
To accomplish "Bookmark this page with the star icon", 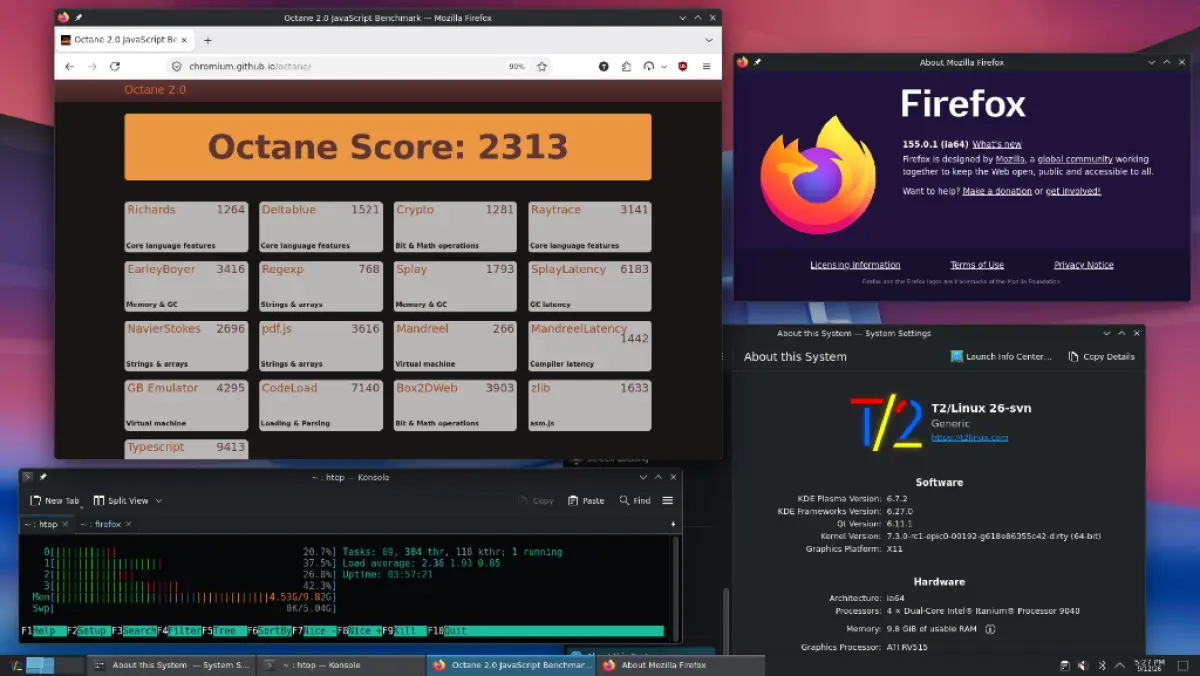I will point(542,66).
